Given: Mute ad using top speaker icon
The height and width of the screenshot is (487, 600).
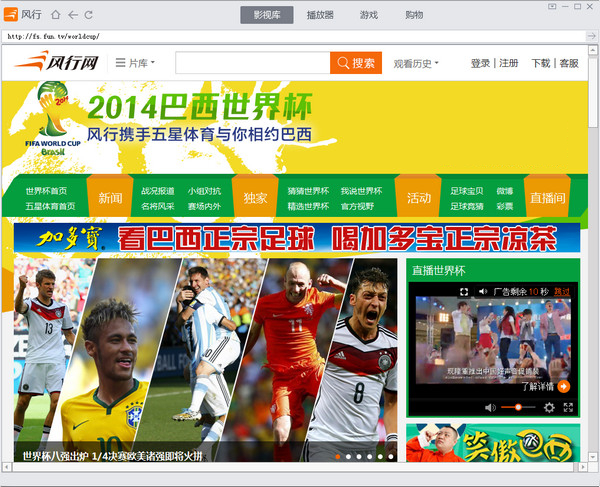Looking at the screenshot, I should pyautogui.click(x=483, y=292).
